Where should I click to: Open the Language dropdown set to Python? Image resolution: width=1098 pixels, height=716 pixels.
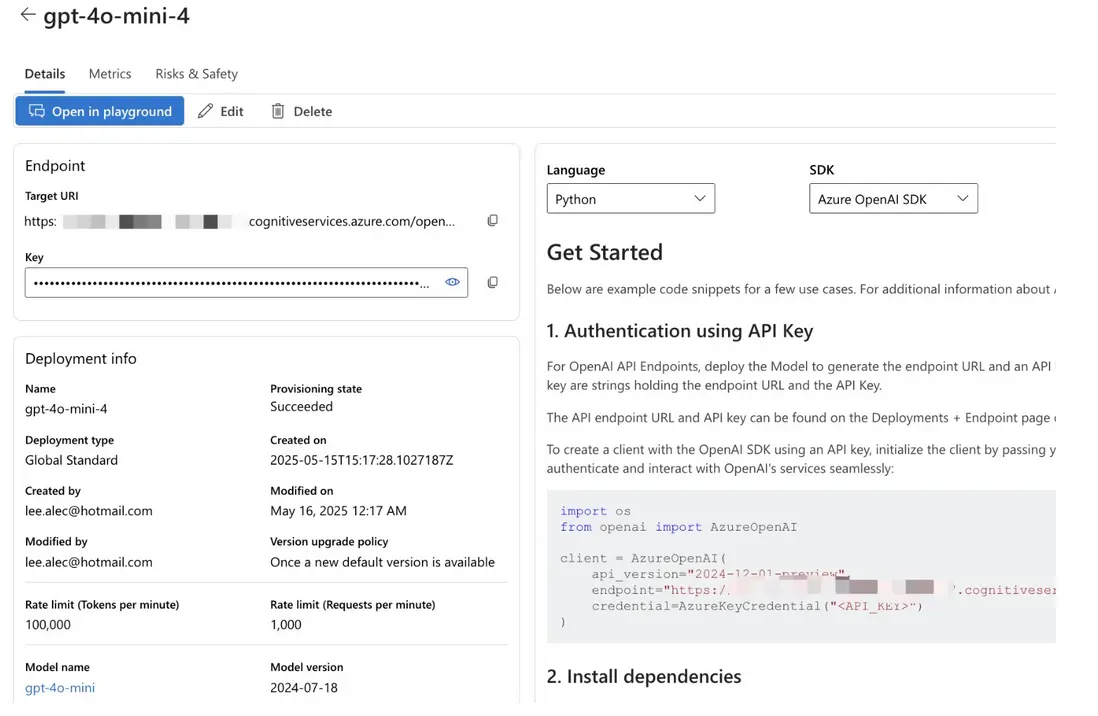pyautogui.click(x=630, y=199)
